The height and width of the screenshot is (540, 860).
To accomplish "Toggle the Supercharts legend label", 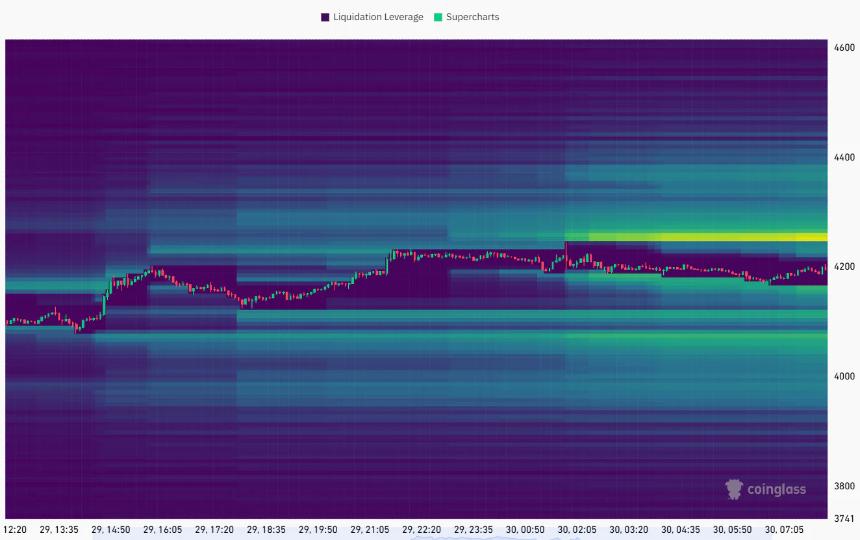I will [x=472, y=17].
